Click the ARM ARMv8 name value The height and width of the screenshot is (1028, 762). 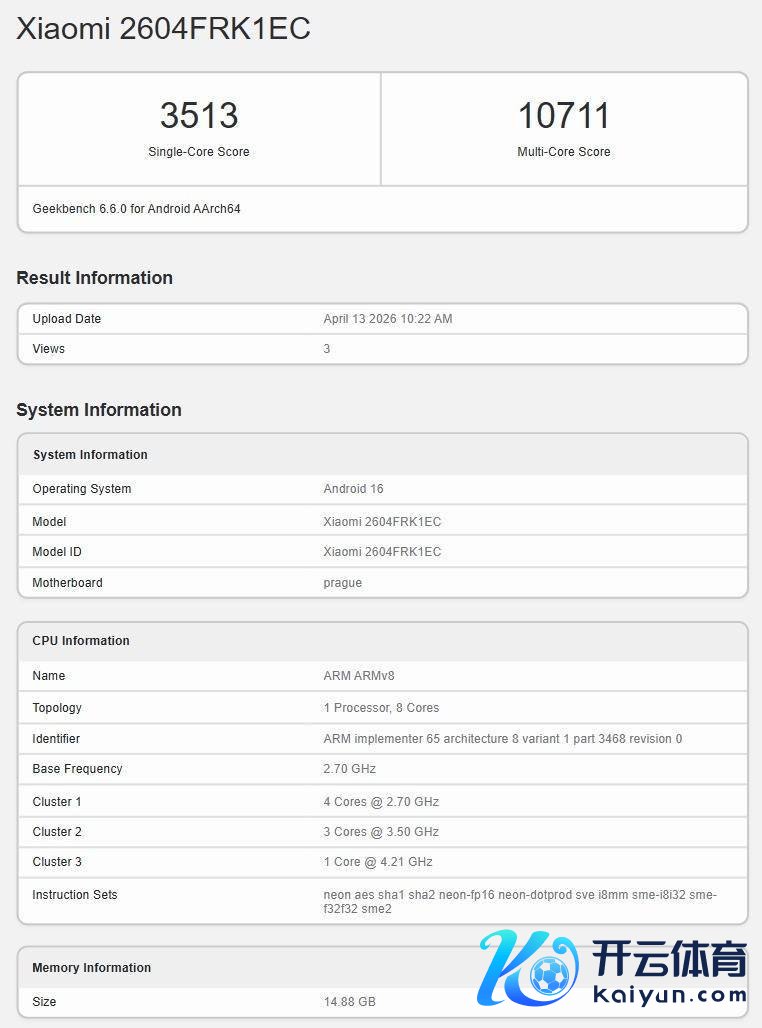[359, 676]
